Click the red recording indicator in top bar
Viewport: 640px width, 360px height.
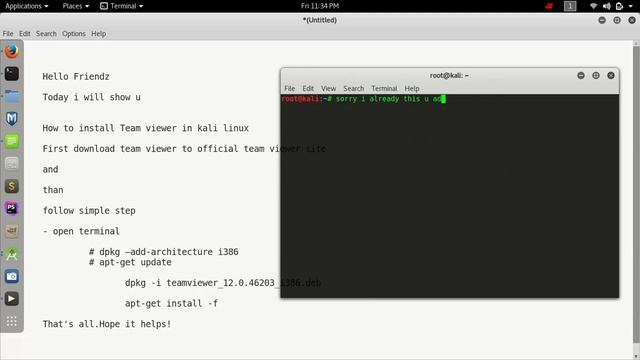pyautogui.click(x=549, y=6)
